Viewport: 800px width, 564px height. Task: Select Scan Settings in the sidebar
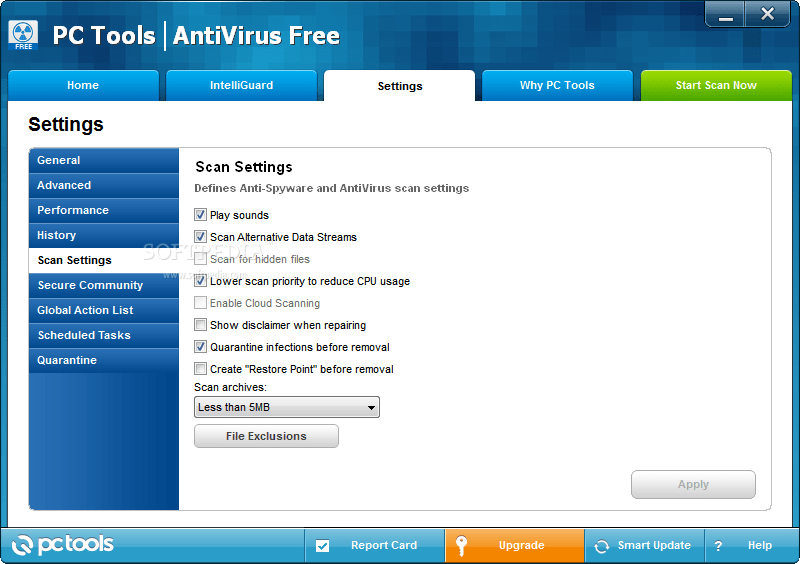pos(104,260)
